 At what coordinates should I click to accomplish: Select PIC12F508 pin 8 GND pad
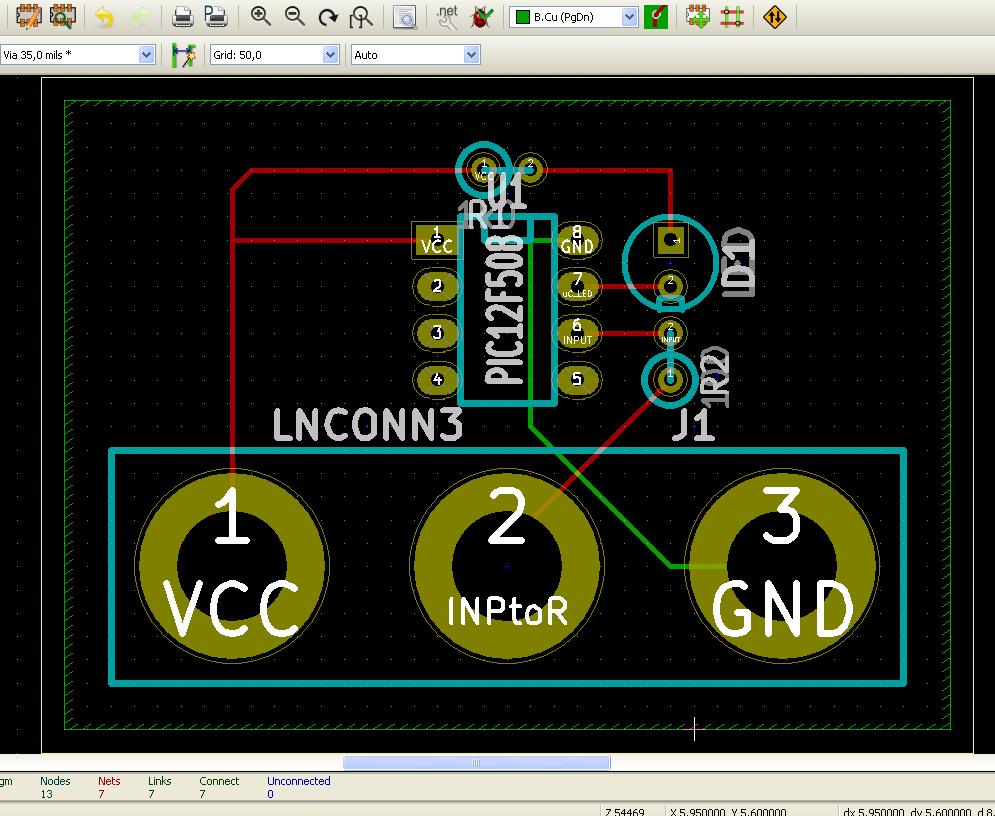[x=577, y=240]
